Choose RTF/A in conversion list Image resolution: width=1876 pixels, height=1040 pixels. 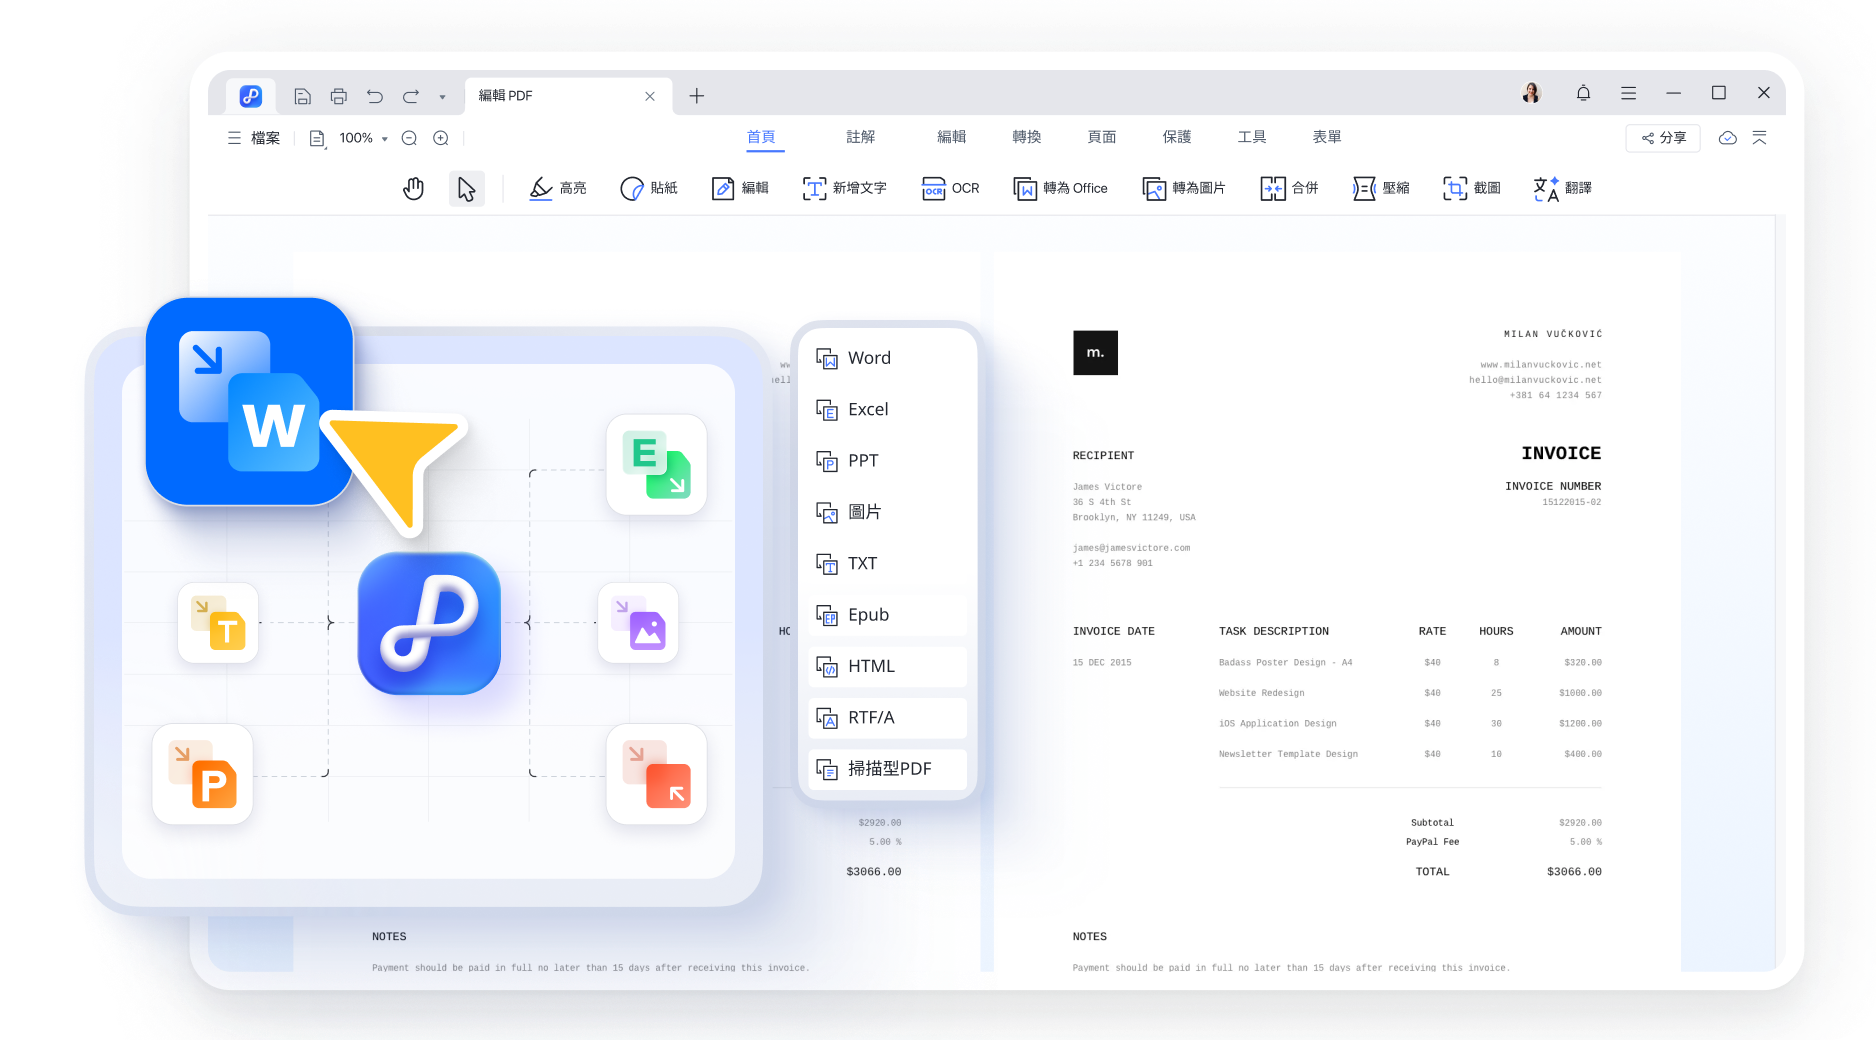[x=887, y=718]
